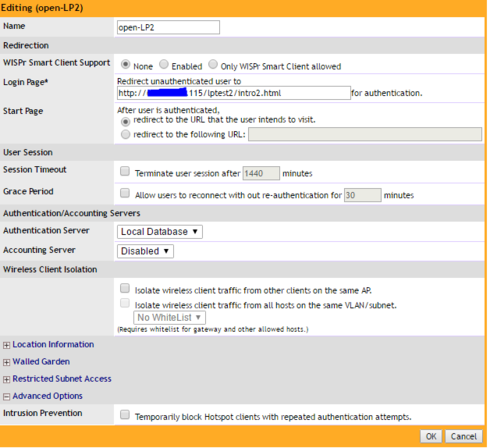
Task: Collapse Advanced Options minus icon
Action: click(x=6, y=397)
